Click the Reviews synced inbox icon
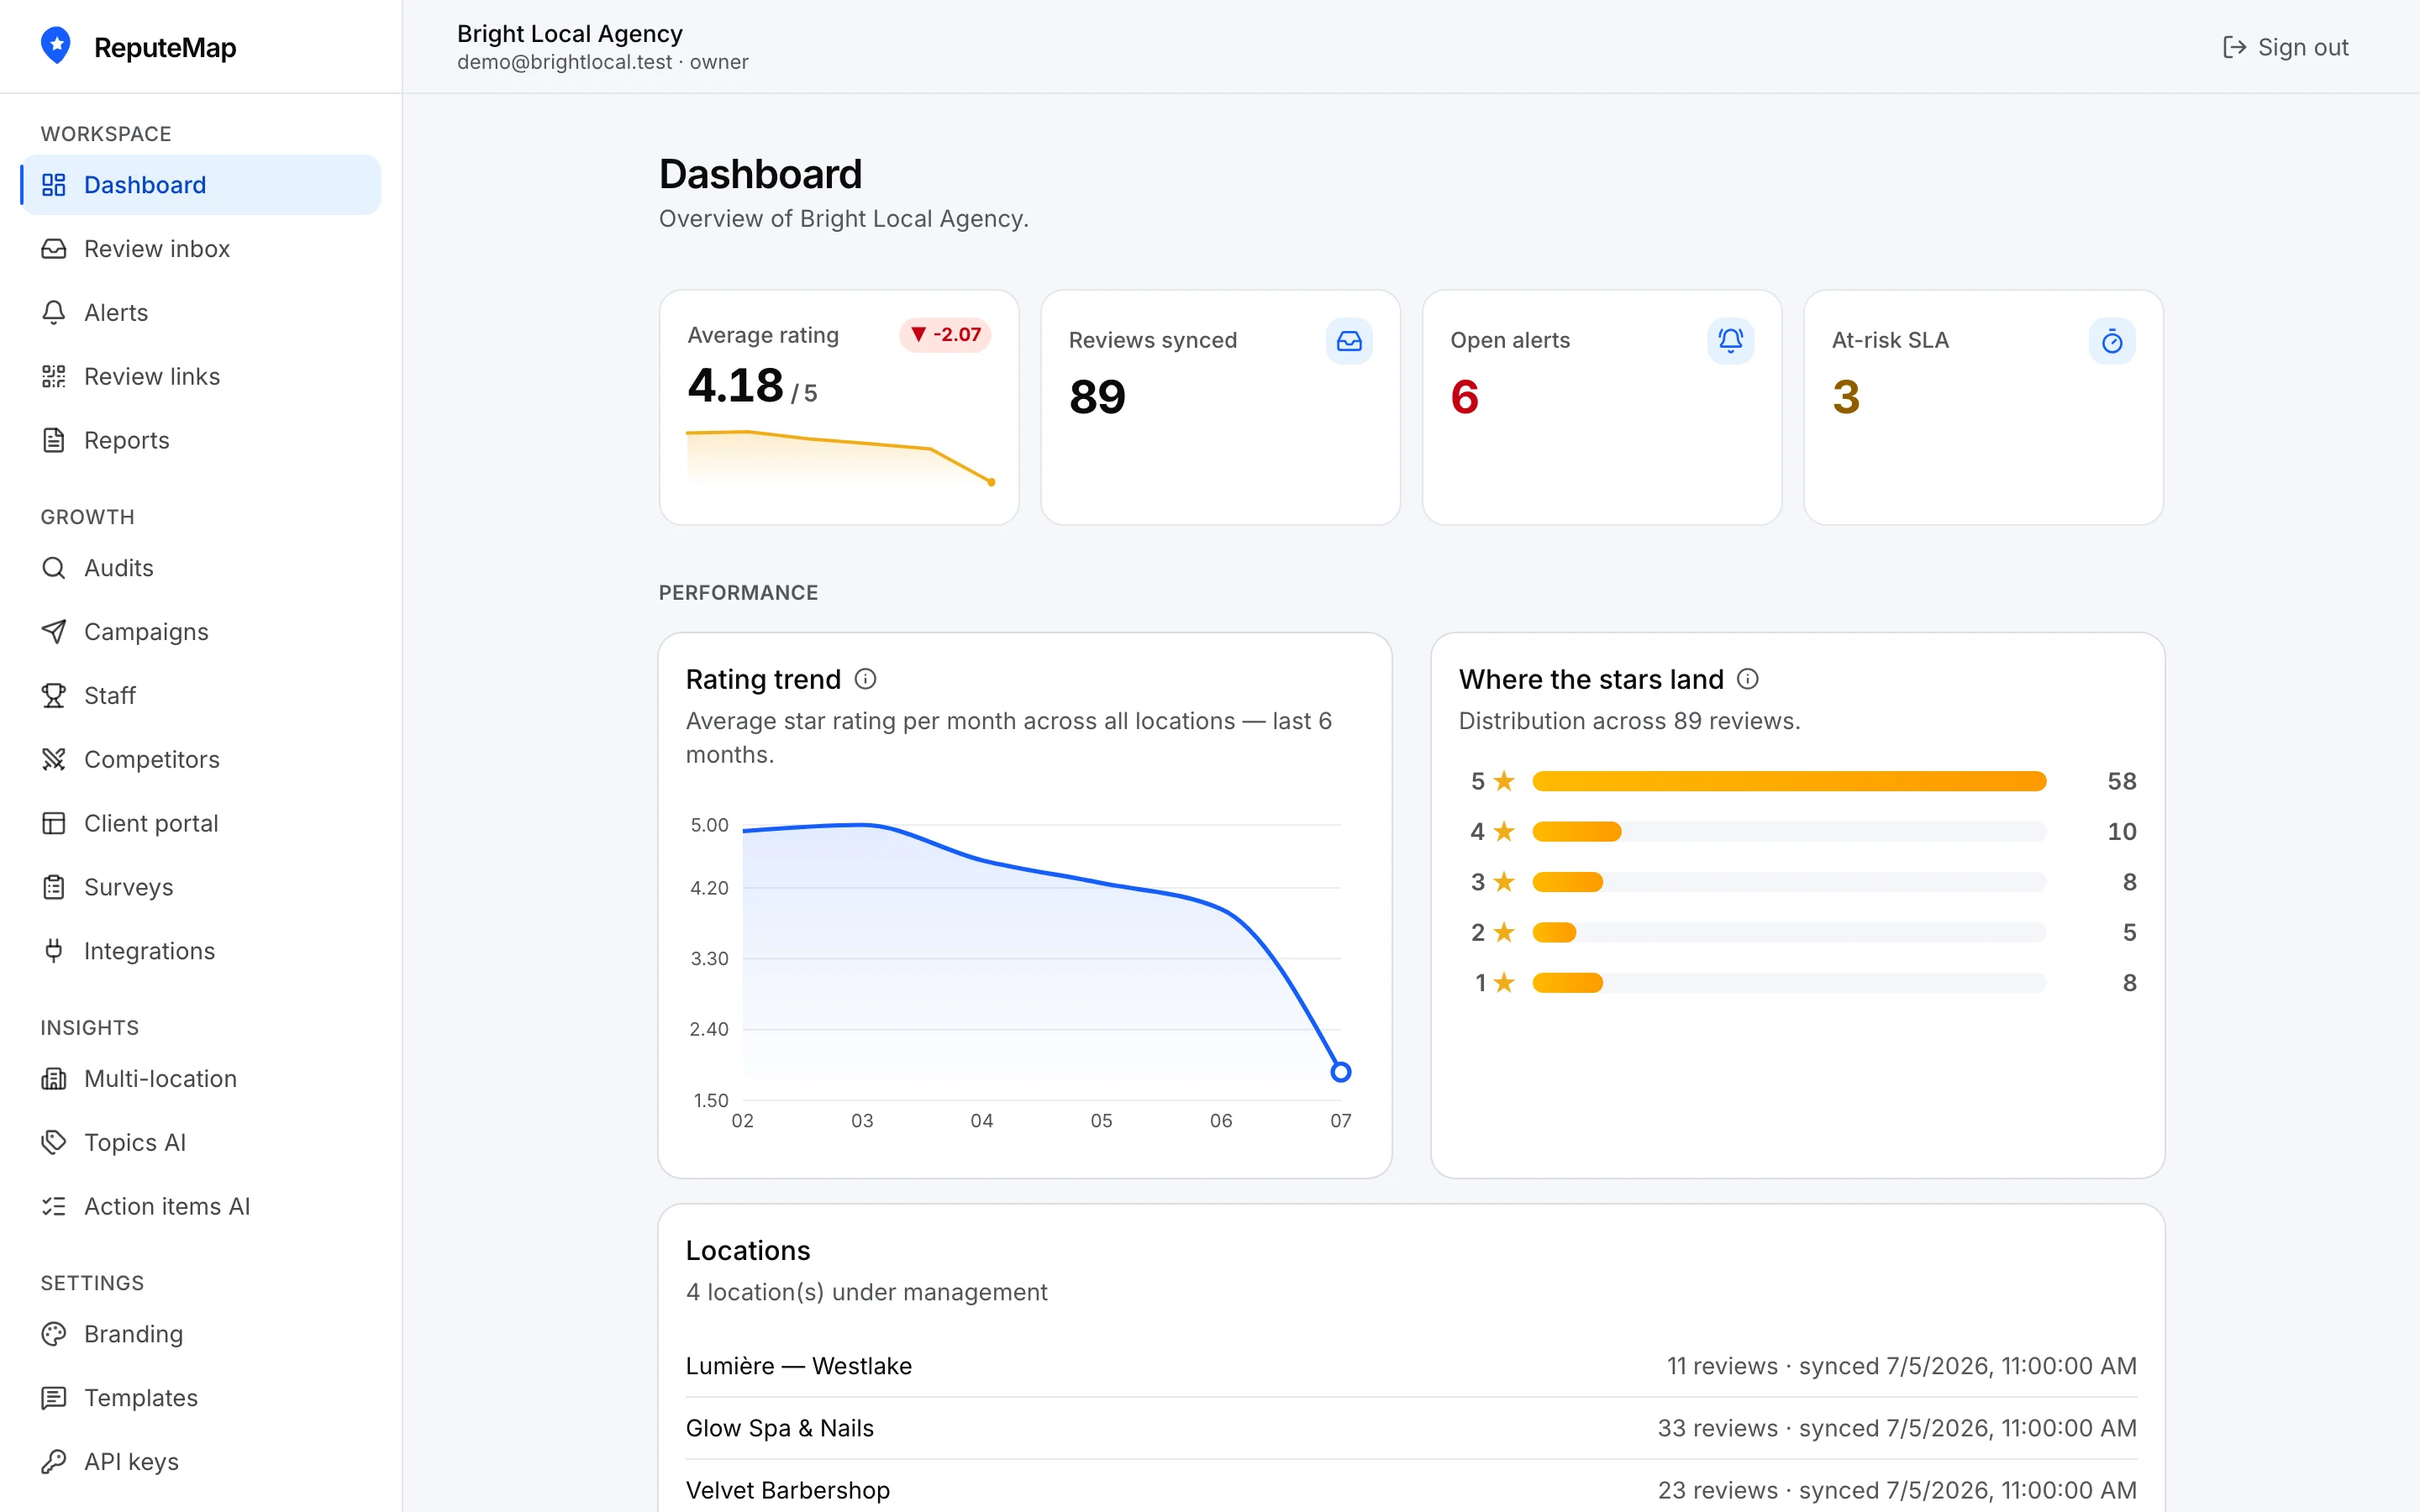 (1349, 341)
